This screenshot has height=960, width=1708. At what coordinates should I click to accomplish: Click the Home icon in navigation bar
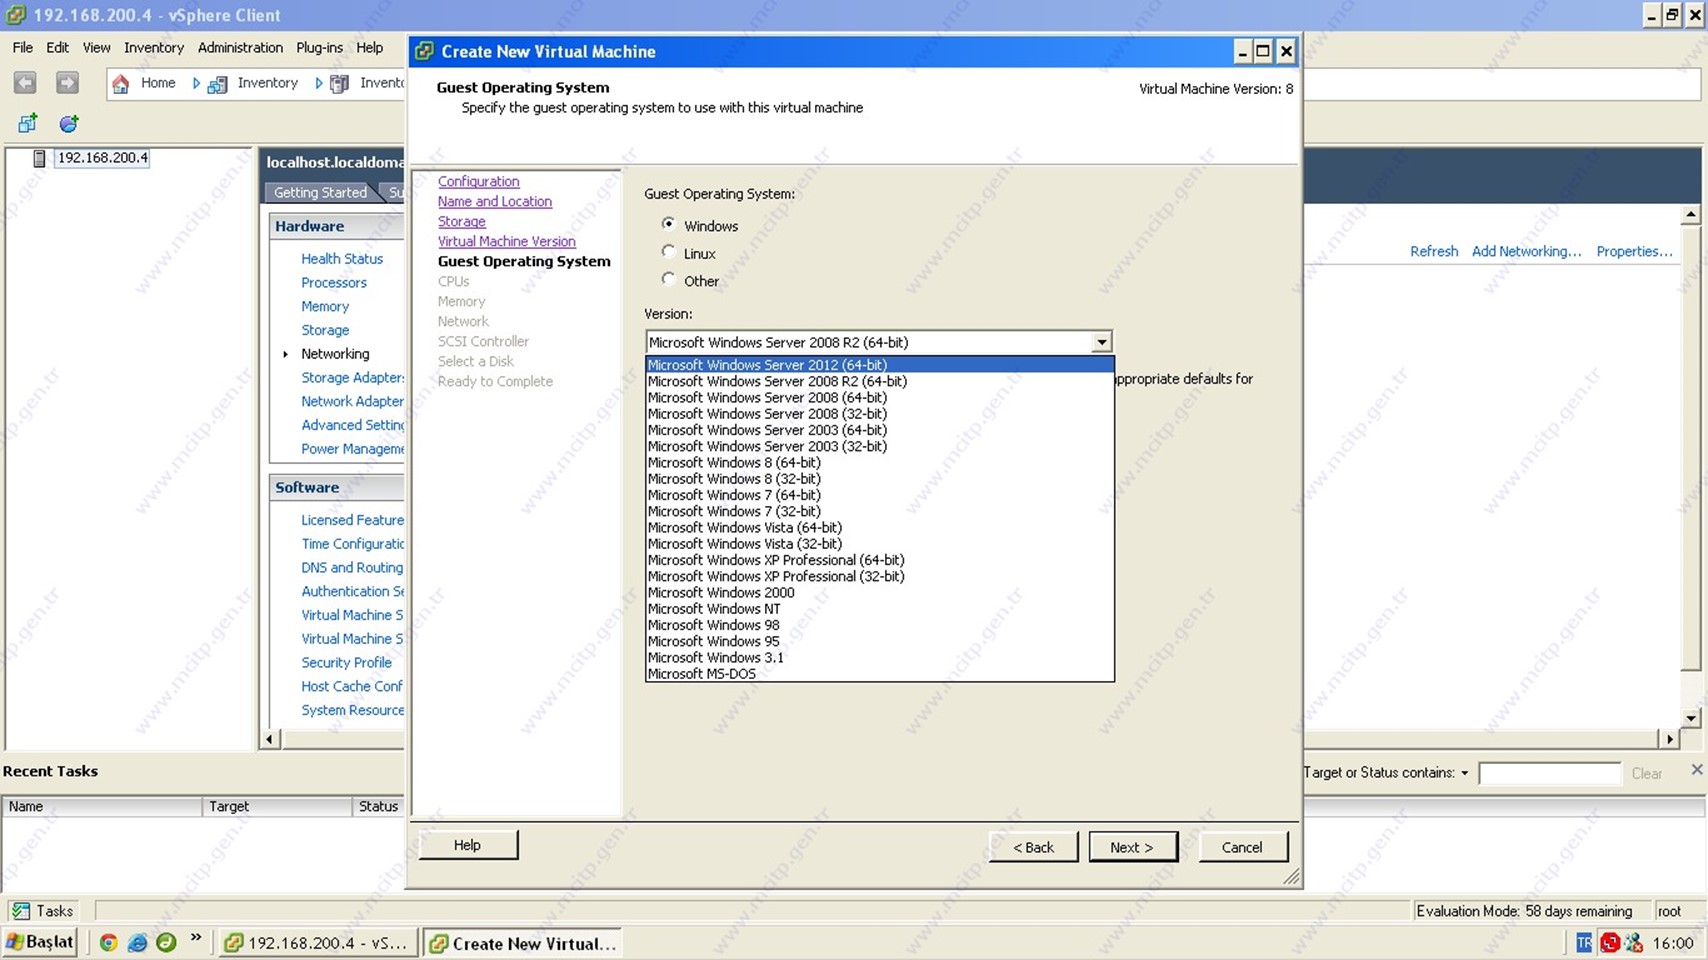(121, 84)
